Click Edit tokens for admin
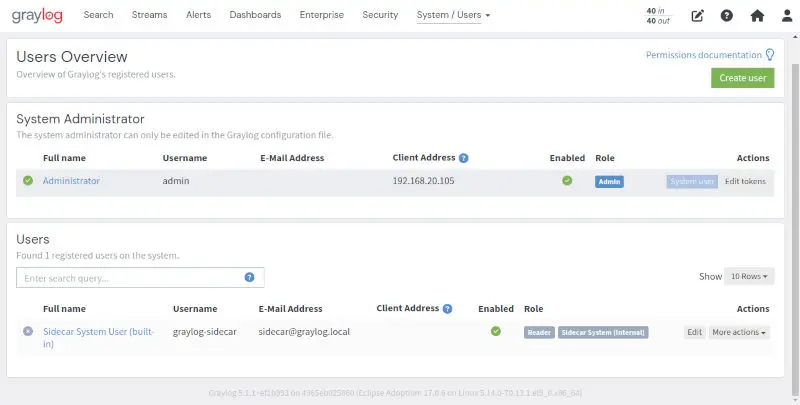Viewport: 800px width, 405px height. pos(745,181)
